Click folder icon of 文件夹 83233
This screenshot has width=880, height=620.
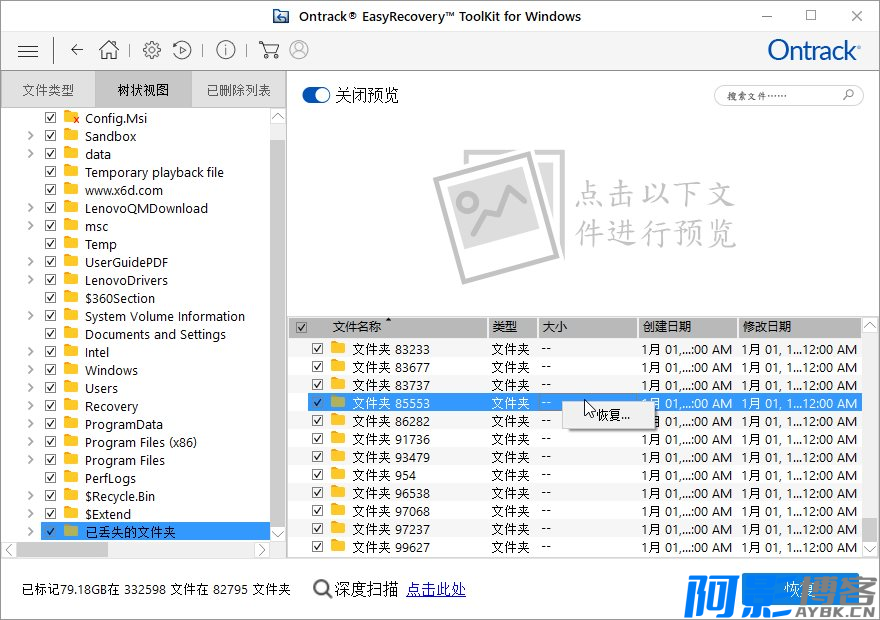coord(338,348)
